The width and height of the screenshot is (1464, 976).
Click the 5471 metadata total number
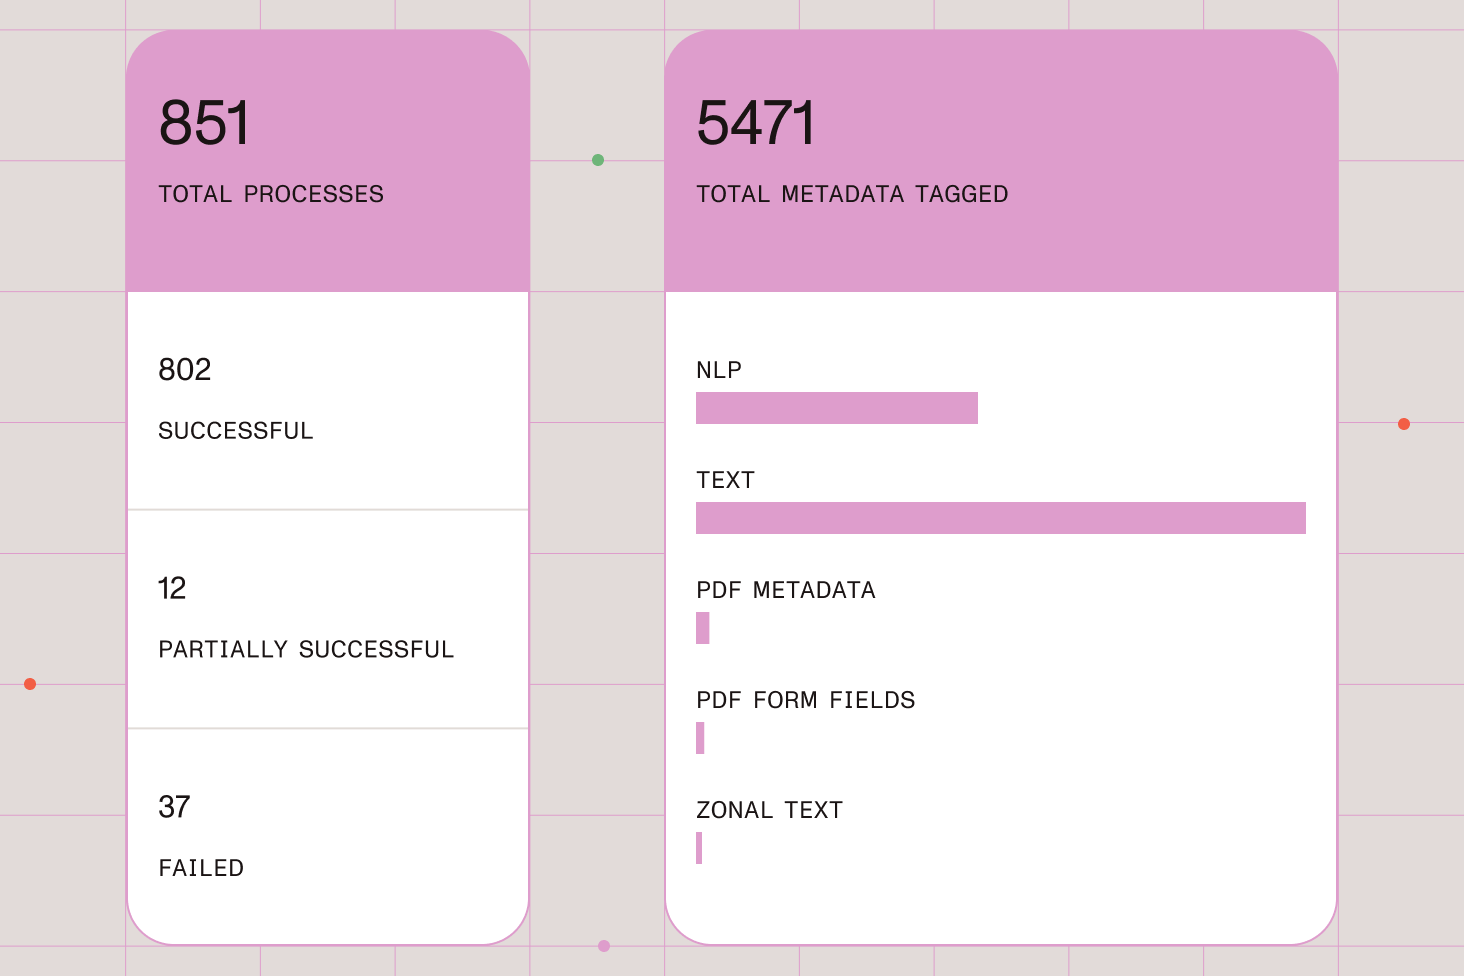(x=756, y=123)
